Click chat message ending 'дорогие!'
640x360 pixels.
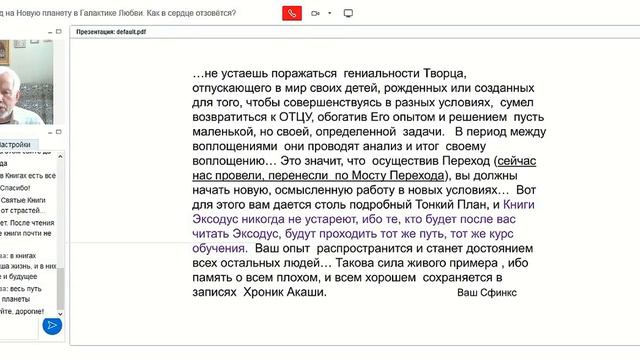(22, 311)
